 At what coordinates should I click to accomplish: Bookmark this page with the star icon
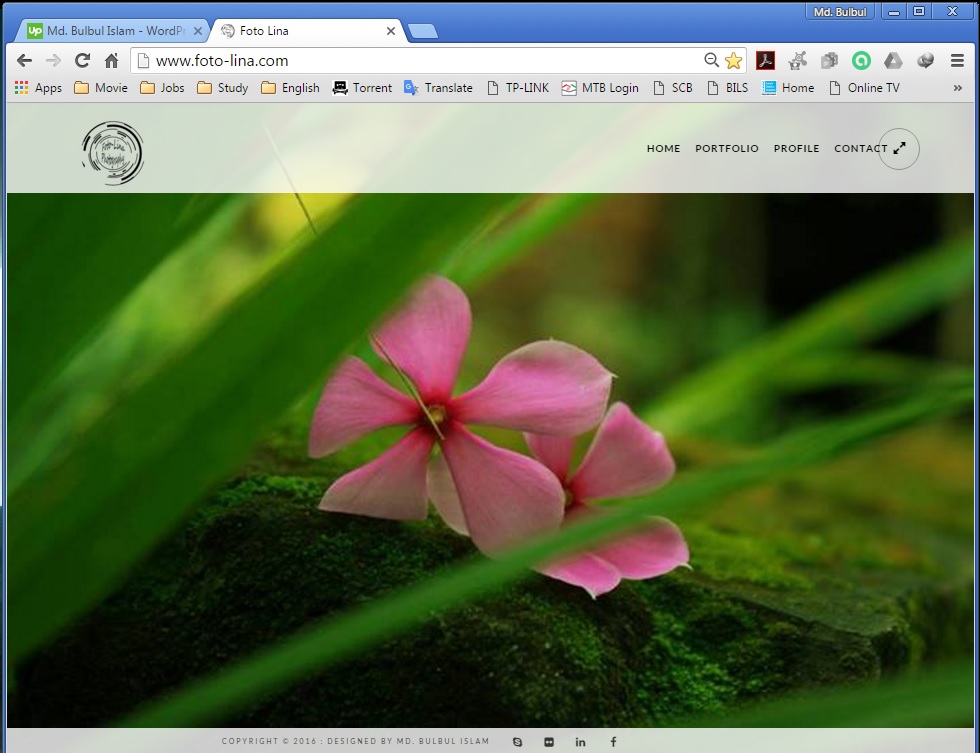click(733, 61)
